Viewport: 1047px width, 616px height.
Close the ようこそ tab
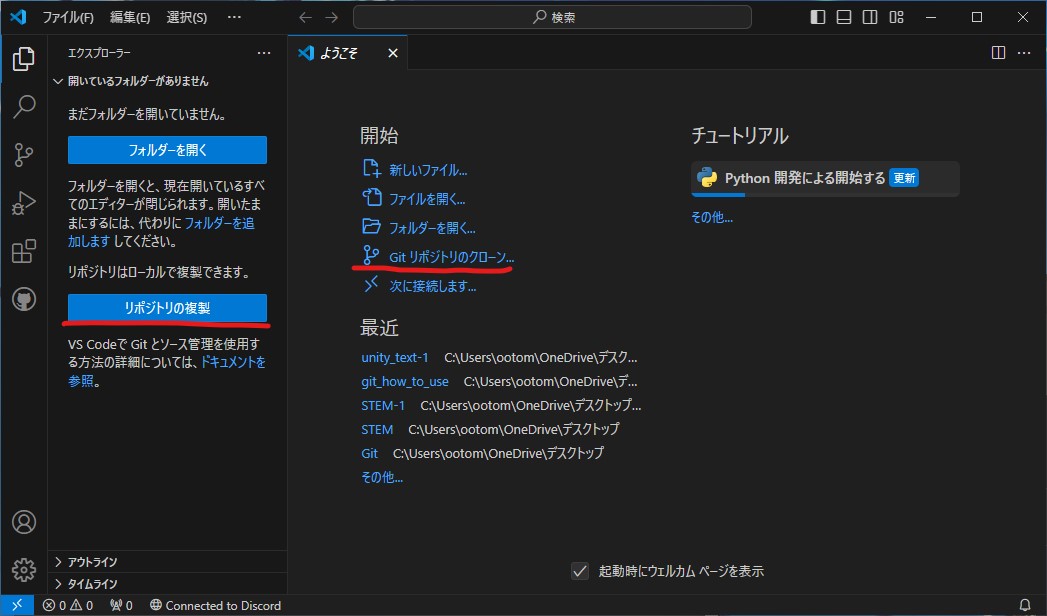(393, 53)
